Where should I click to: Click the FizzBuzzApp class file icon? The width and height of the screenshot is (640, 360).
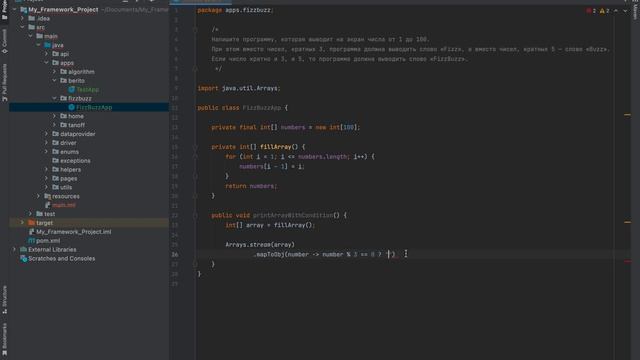coord(71,107)
